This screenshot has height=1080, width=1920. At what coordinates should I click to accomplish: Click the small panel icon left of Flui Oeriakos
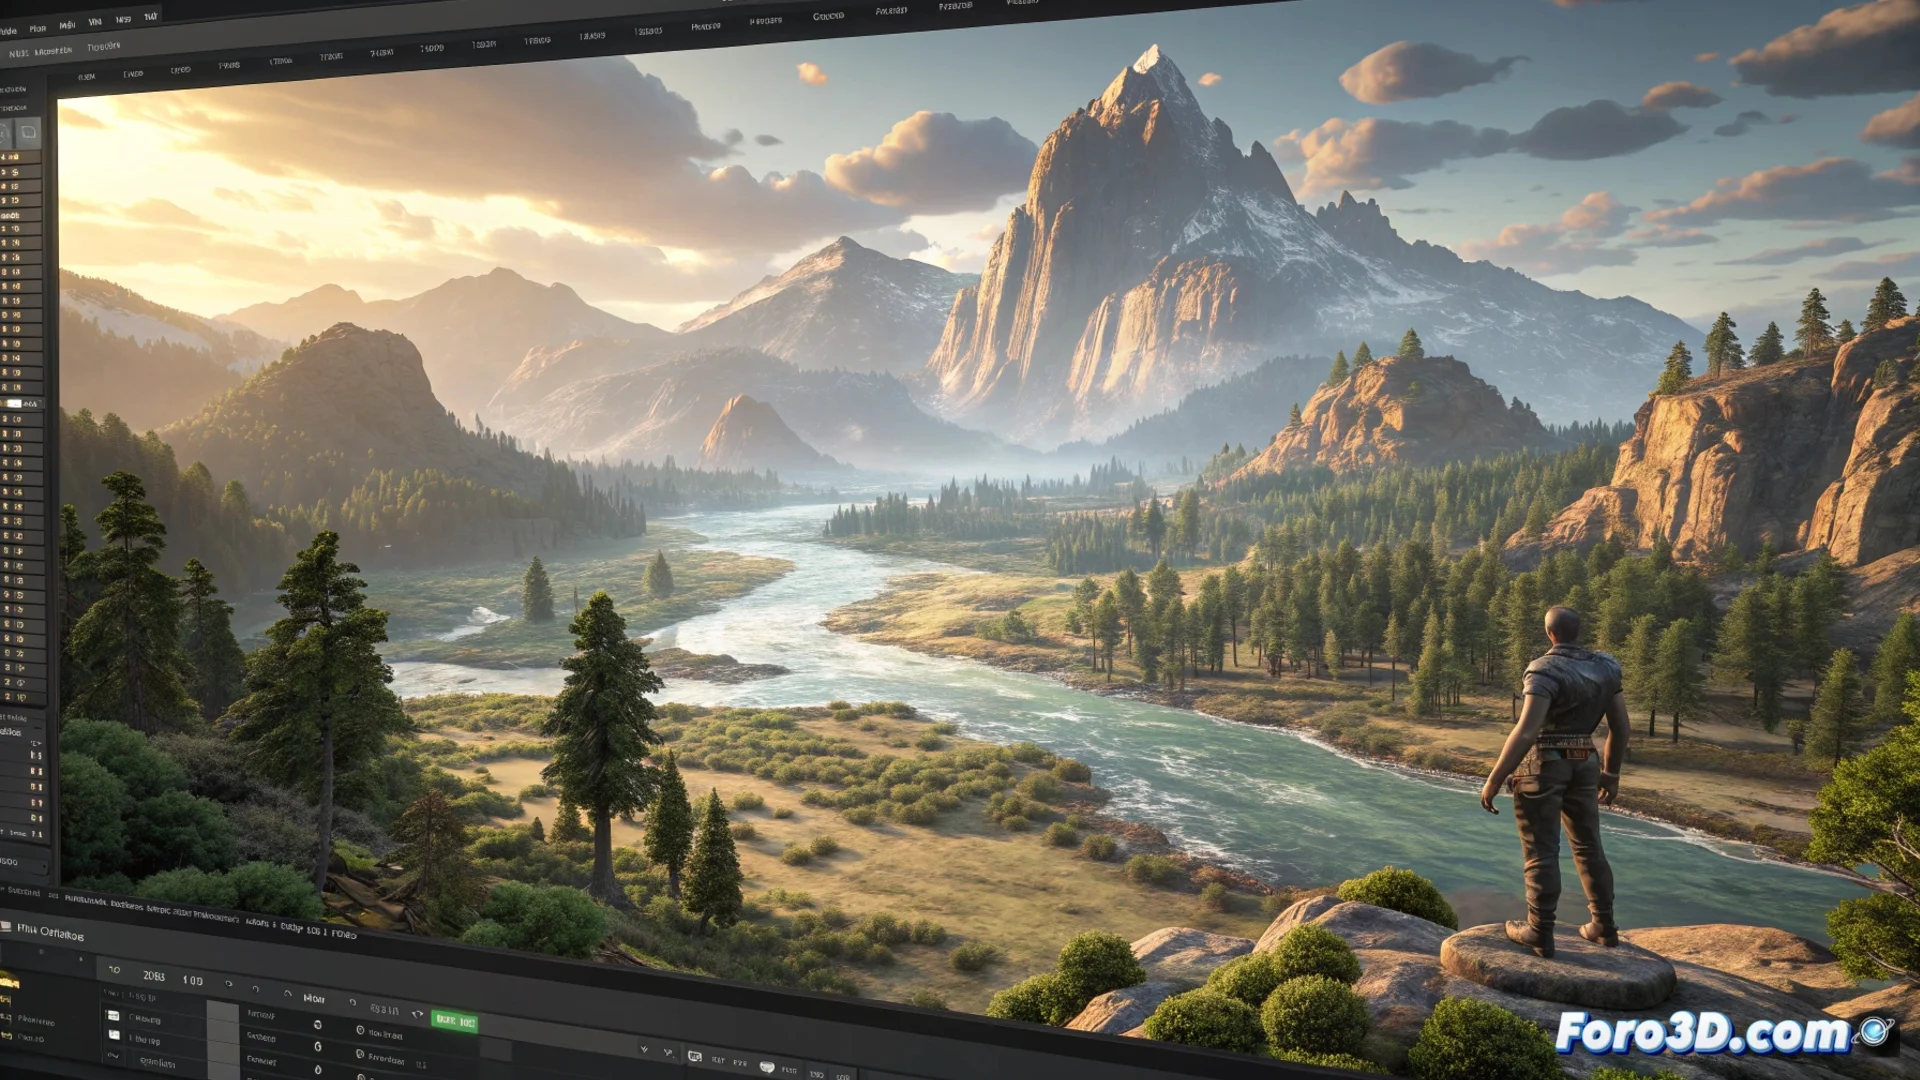5,927
